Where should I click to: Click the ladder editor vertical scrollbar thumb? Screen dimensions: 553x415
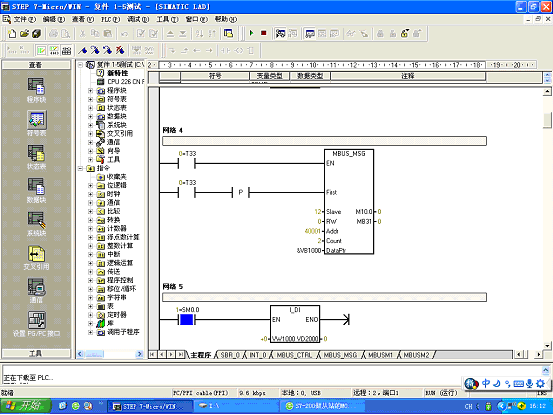547,120
